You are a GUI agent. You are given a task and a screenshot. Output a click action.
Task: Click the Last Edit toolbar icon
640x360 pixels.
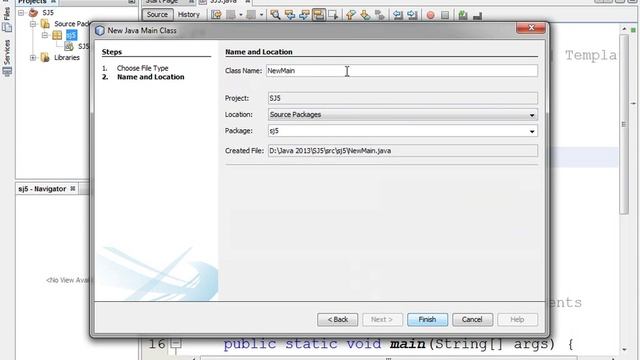216,15
